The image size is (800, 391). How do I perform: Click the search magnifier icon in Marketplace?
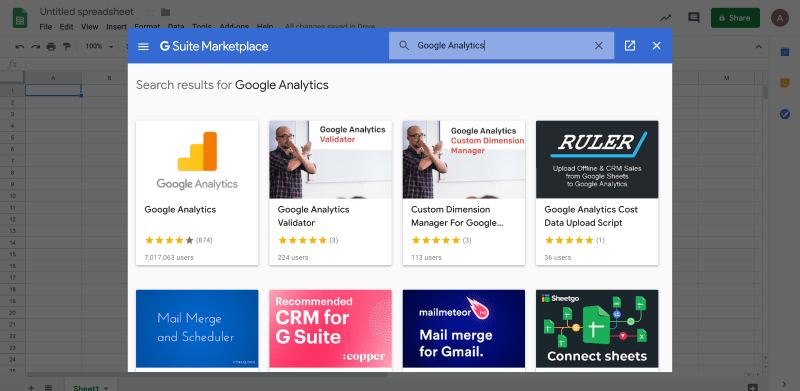[404, 46]
